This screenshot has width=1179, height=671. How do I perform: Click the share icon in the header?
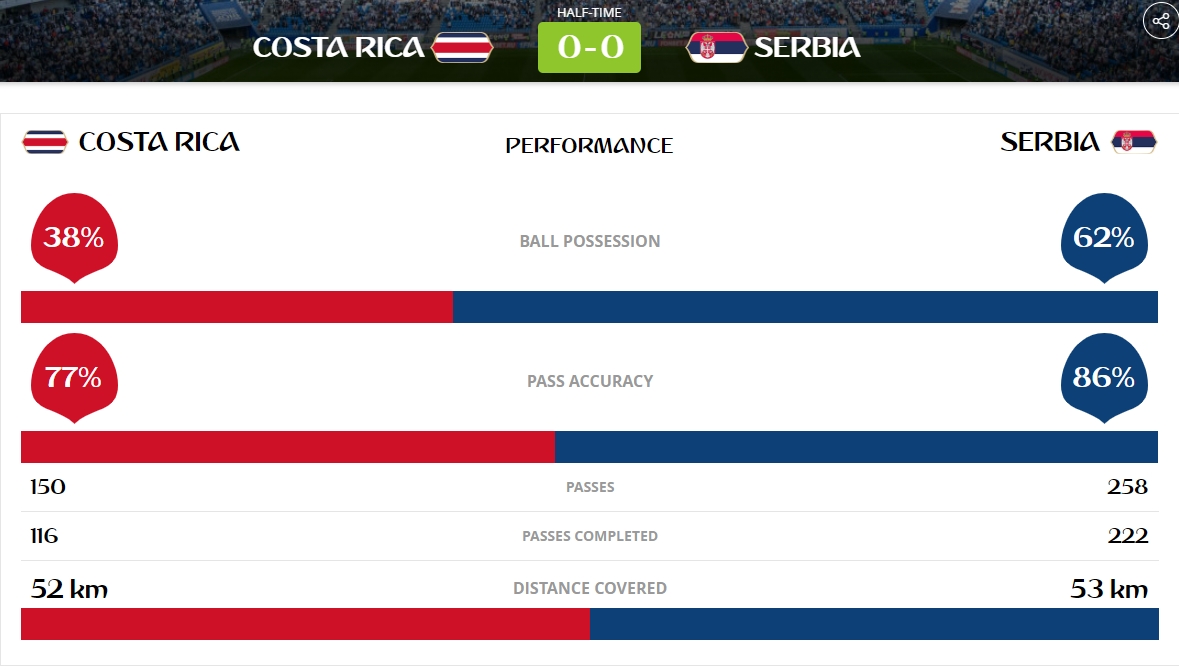click(x=1161, y=20)
